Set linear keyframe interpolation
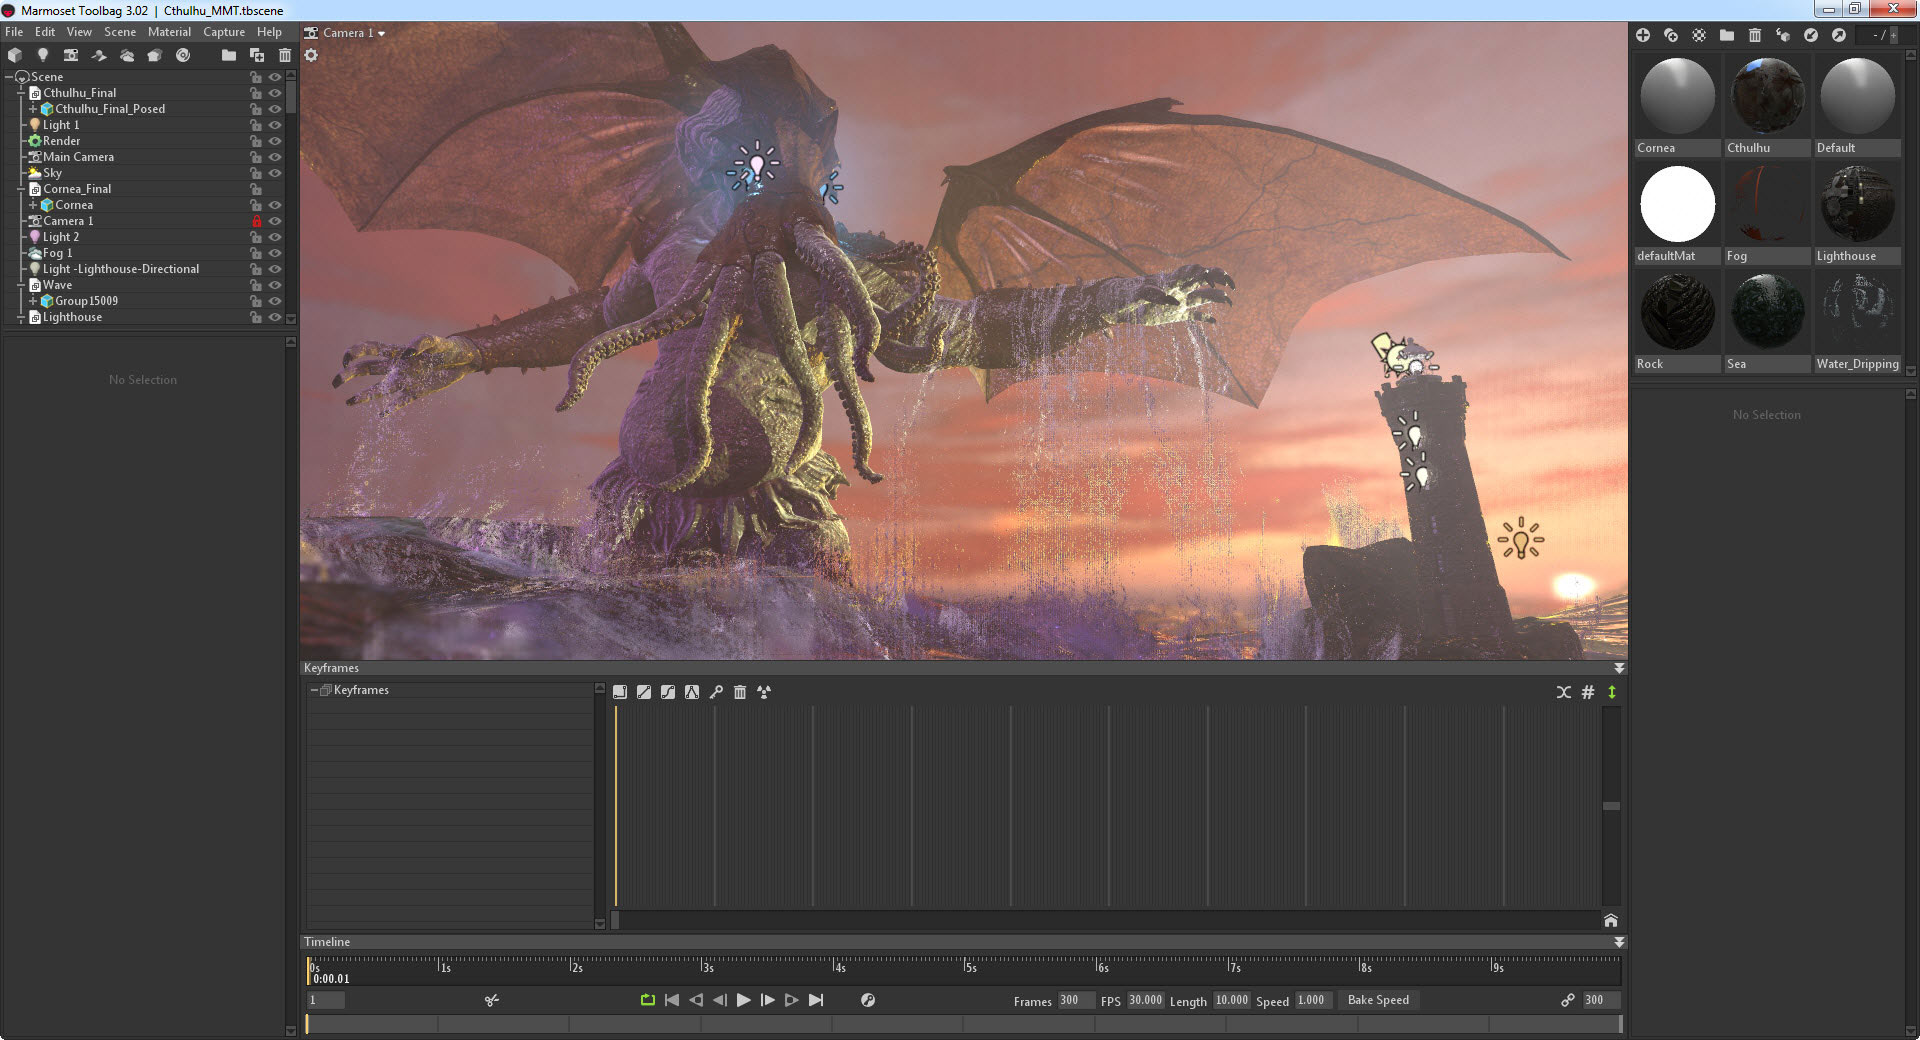This screenshot has width=1920, height=1040. [644, 692]
